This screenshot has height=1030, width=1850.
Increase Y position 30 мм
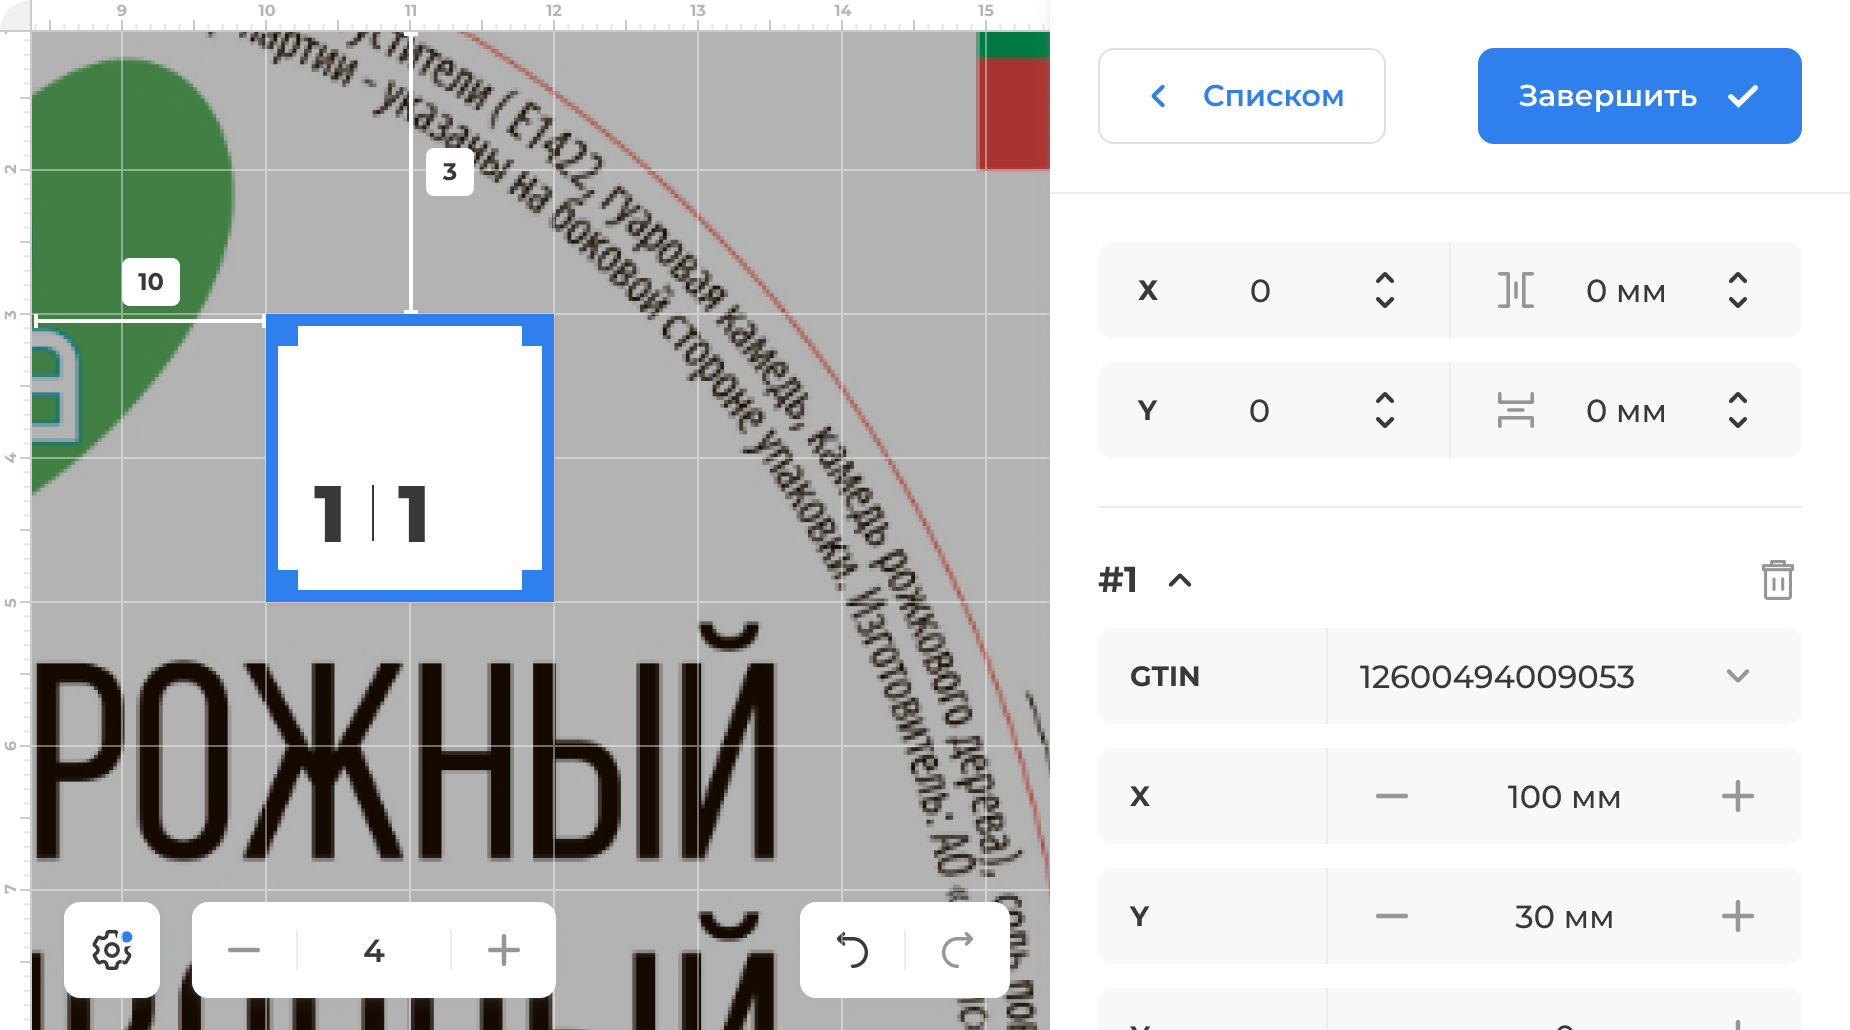click(1738, 917)
